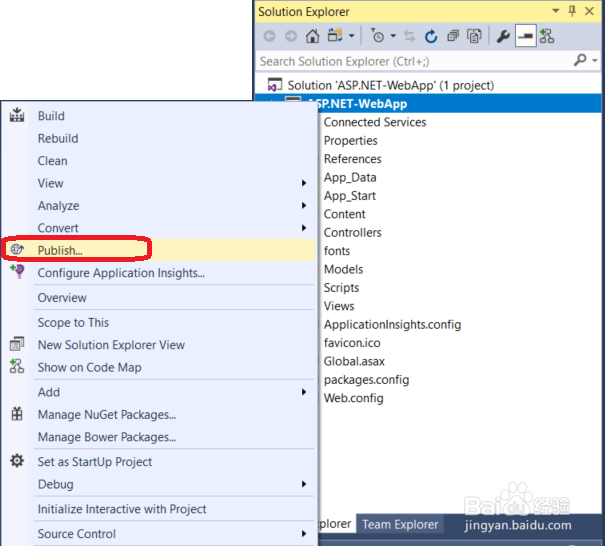Click the Back navigation arrow in Solution Explorer
The height and width of the screenshot is (546, 605).
click(269, 36)
